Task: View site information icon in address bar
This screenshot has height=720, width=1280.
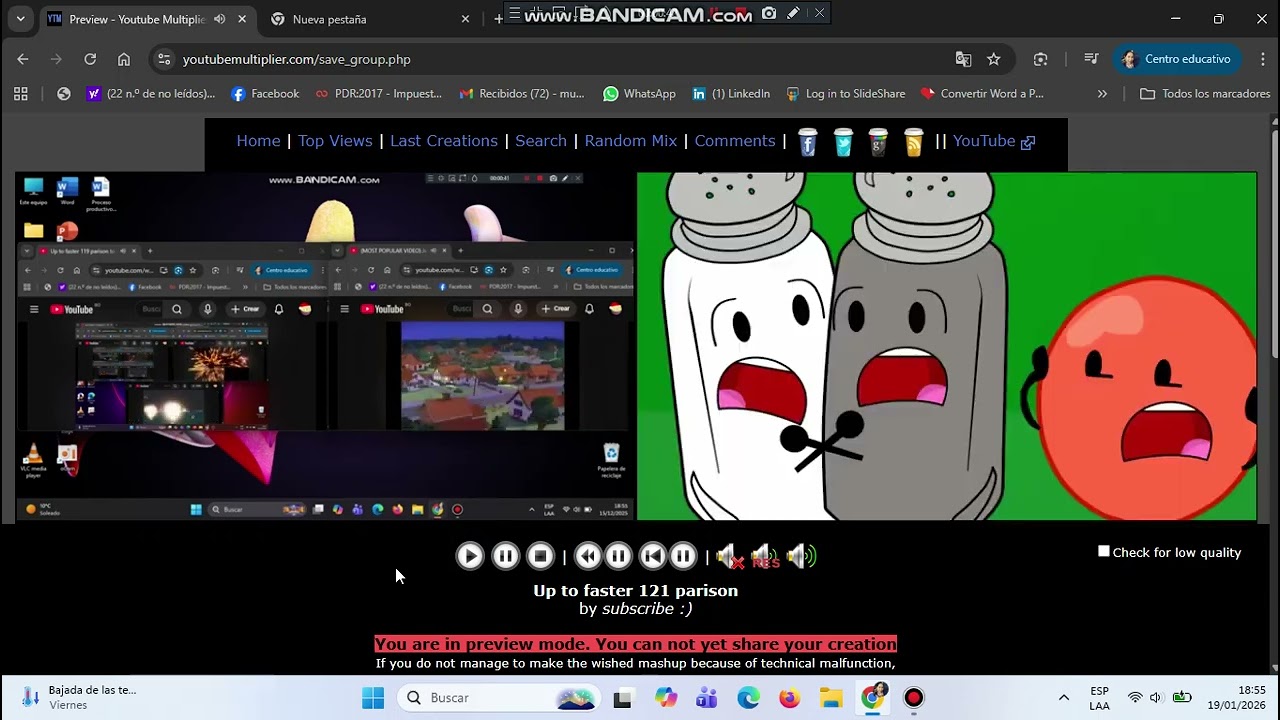Action: pyautogui.click(x=164, y=59)
